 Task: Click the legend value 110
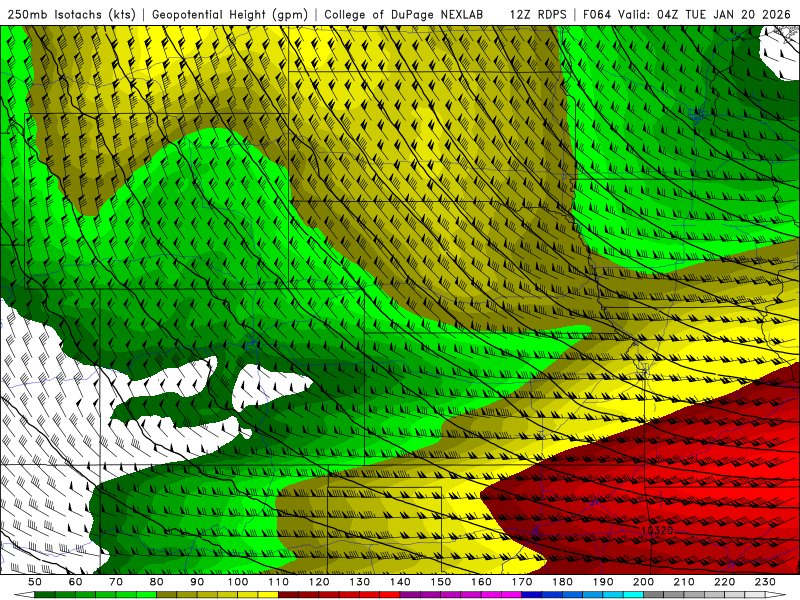click(x=279, y=582)
